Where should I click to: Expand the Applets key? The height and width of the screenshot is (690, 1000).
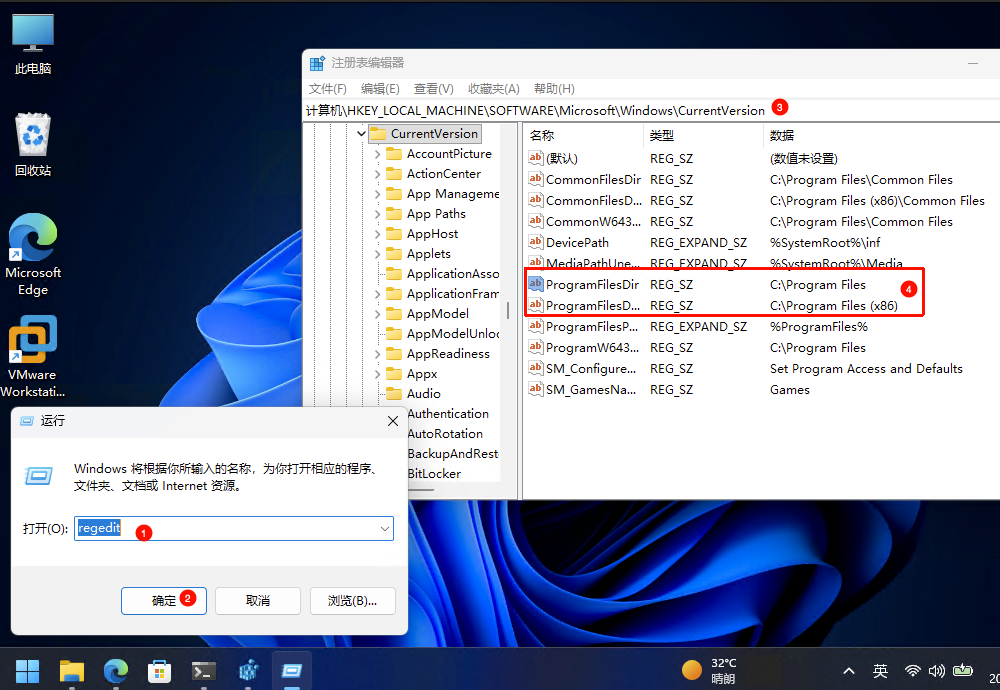pyautogui.click(x=377, y=254)
